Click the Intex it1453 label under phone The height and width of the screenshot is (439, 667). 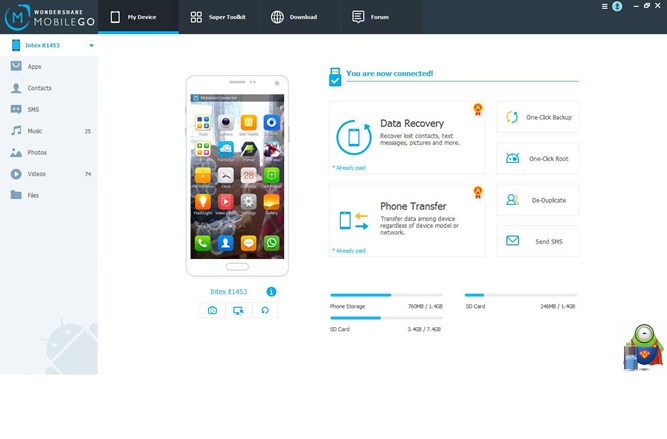pyautogui.click(x=228, y=291)
